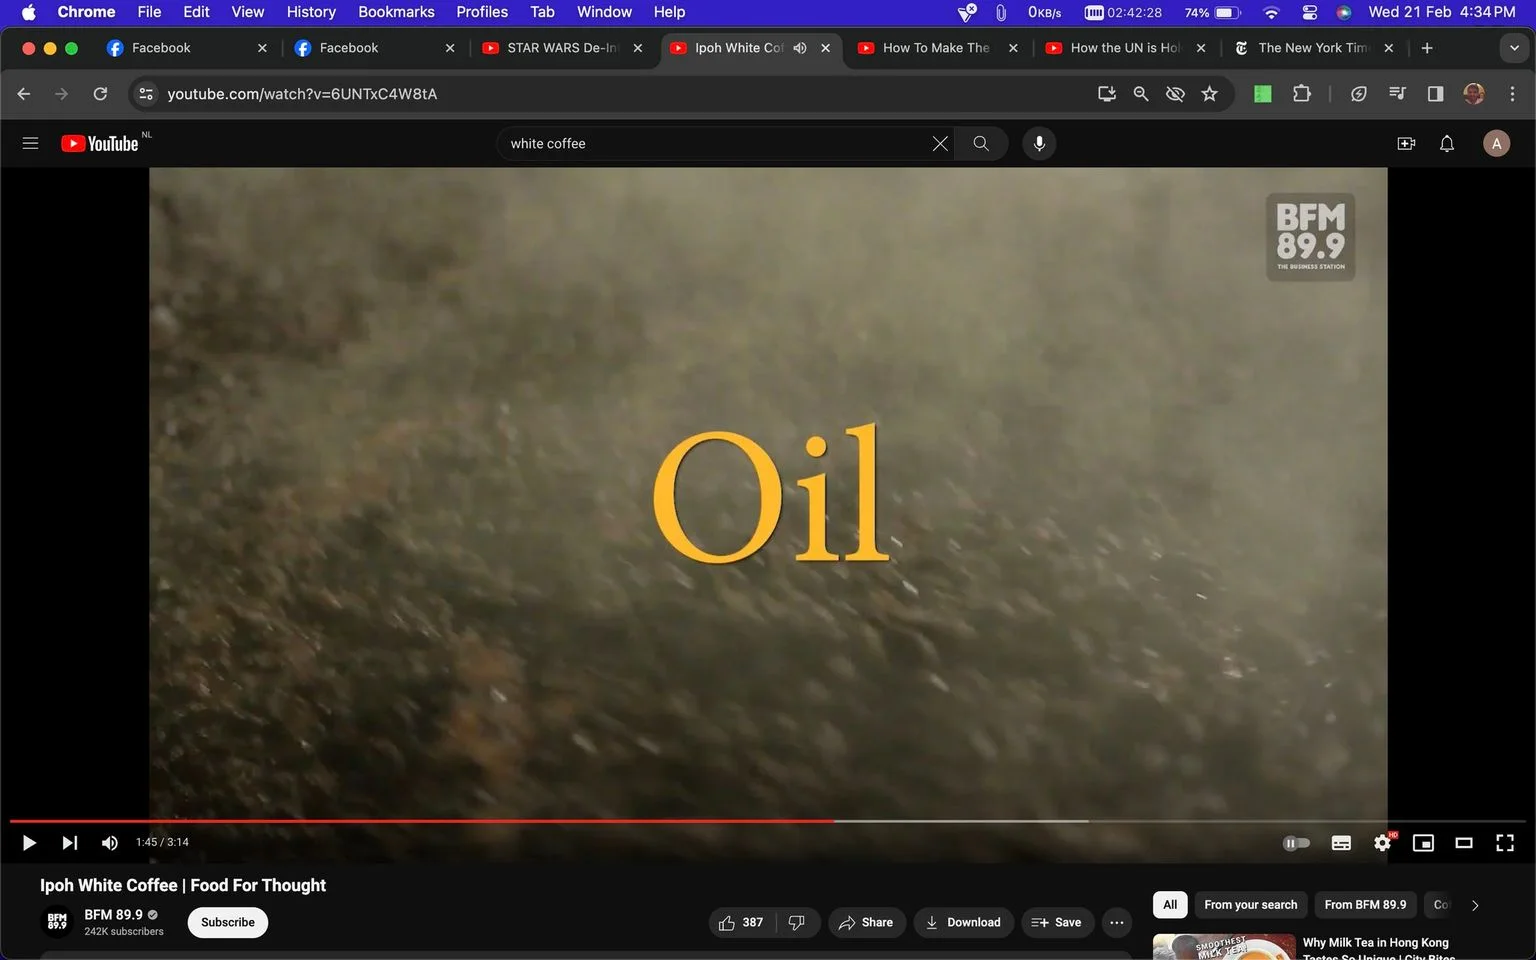This screenshot has height=960, width=1536.
Task: Subscribe to BFM 89.9 channel
Action: 228,922
